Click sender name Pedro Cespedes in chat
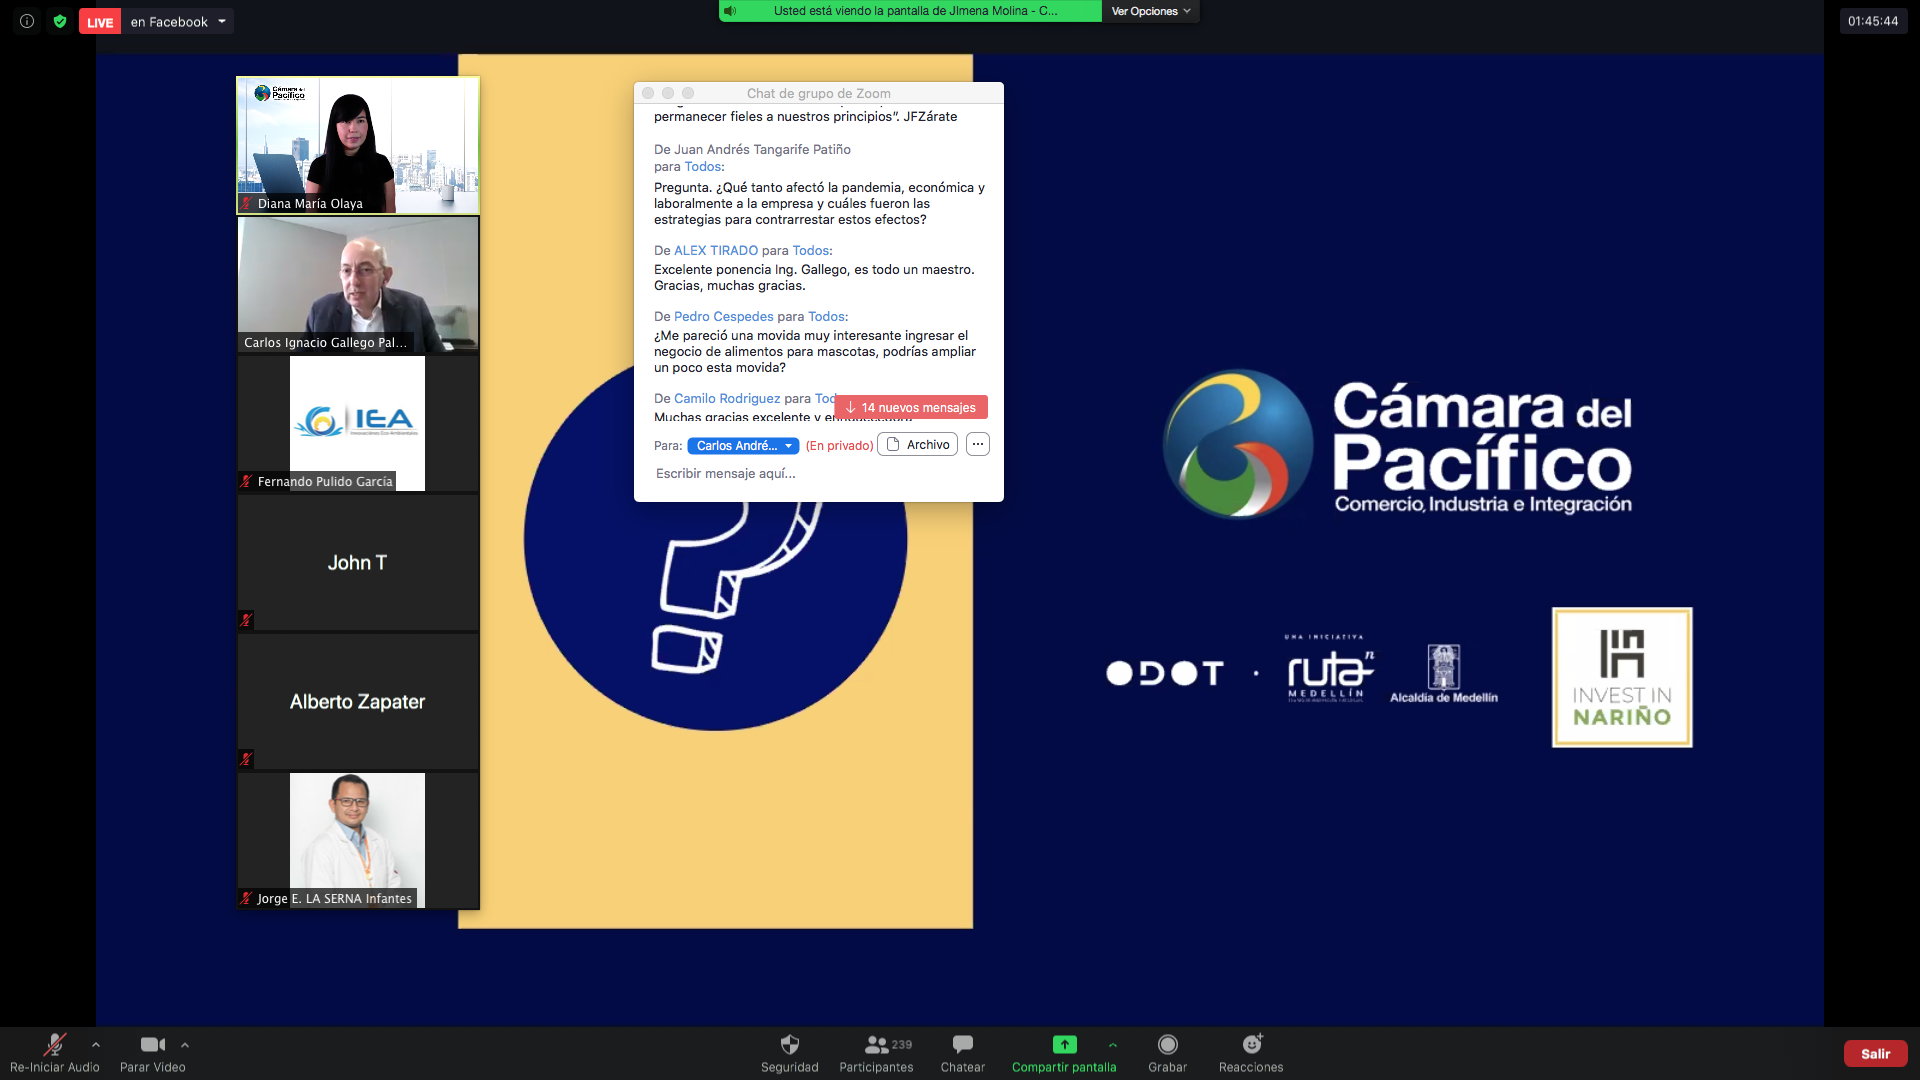1920x1080 pixels. 724,317
